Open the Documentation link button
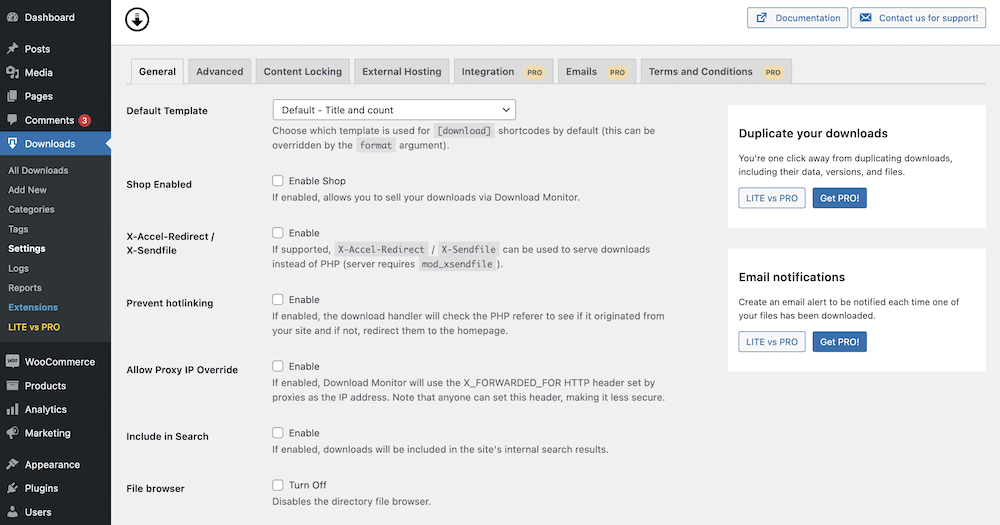This screenshot has width=1000, height=525. coord(797,18)
